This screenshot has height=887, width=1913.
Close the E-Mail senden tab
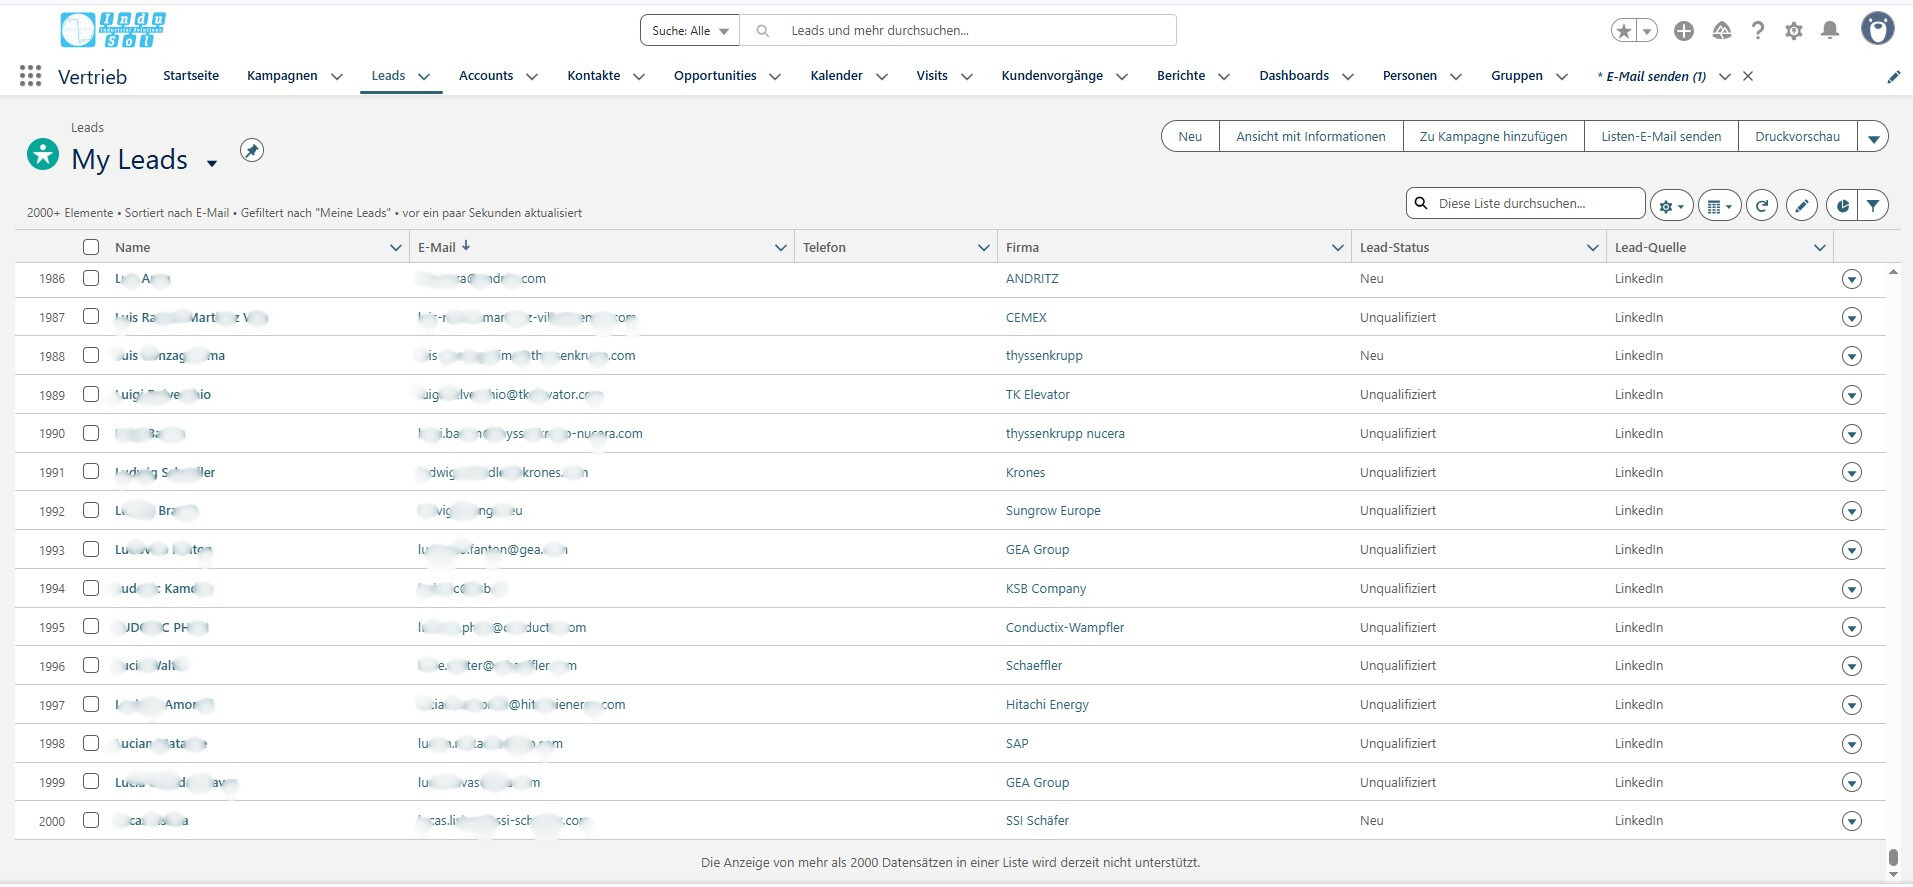point(1748,76)
